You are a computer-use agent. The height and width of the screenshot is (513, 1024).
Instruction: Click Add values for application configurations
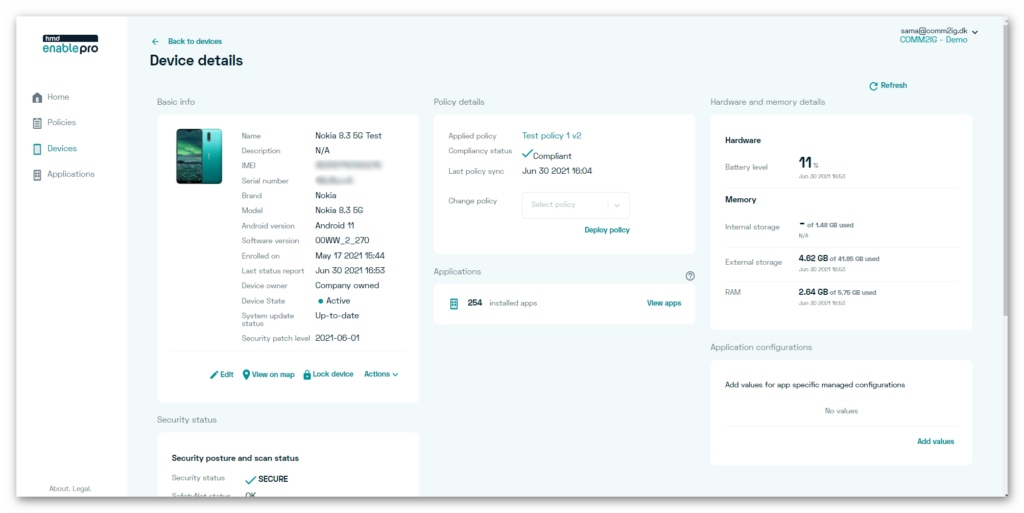[x=935, y=441]
